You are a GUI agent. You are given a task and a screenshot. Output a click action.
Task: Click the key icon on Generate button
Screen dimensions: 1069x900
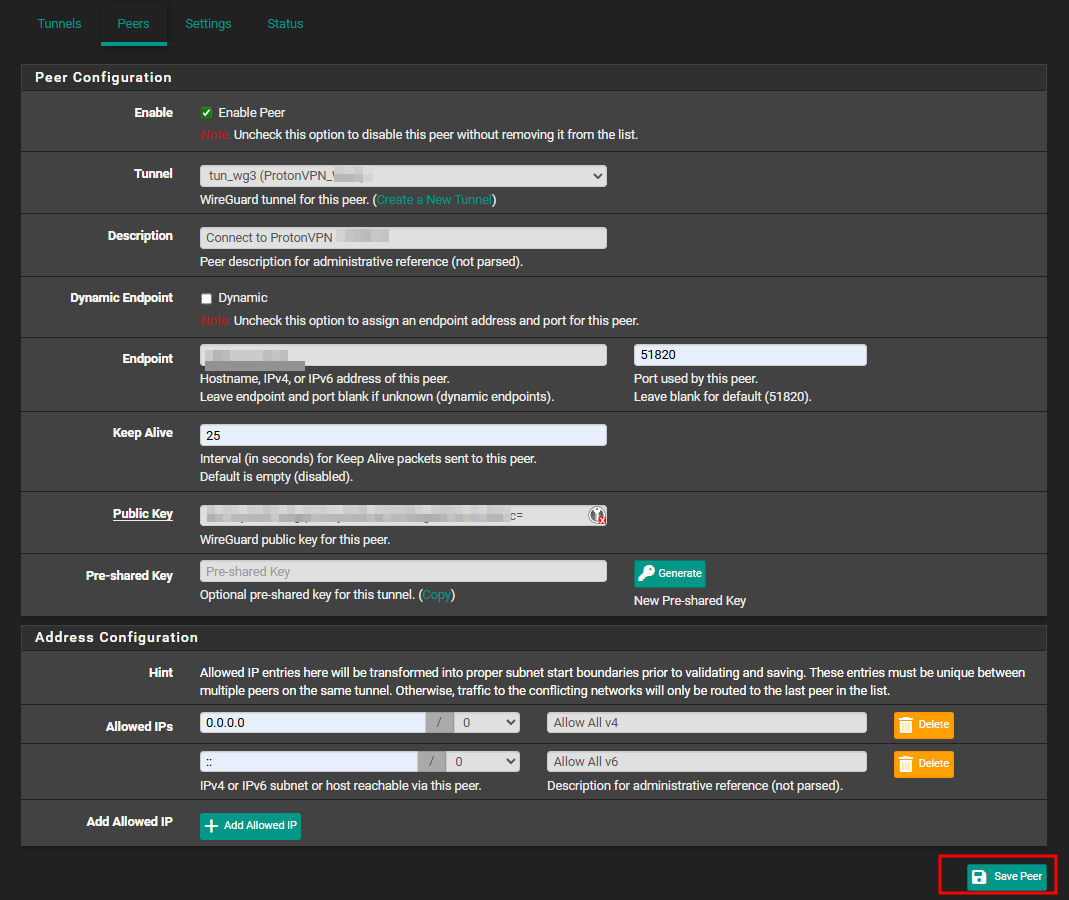646,573
